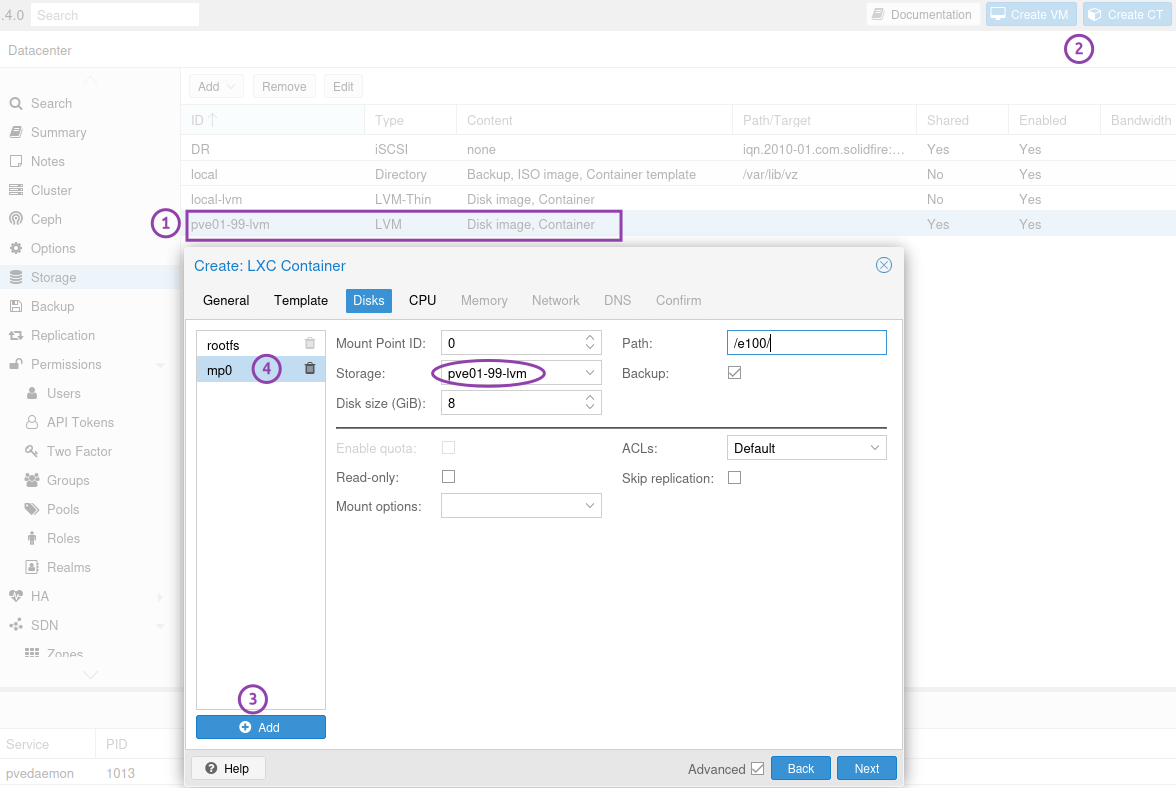Click the Backup floppy icon
Screen dimensions: 1176x788
pyautogui.click(x=16, y=306)
